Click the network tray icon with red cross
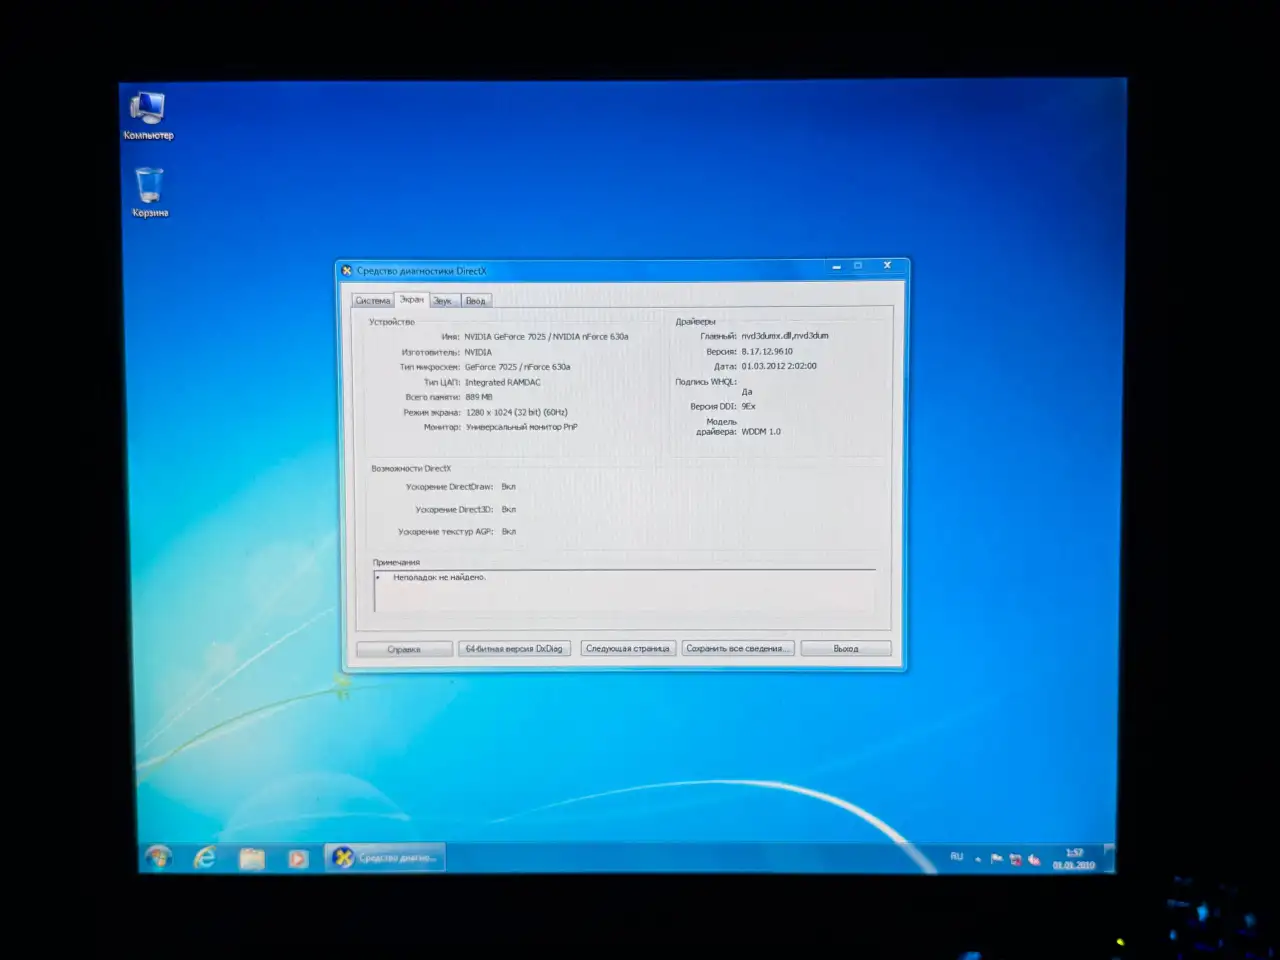Viewport: 1280px width, 960px height. 1015,859
